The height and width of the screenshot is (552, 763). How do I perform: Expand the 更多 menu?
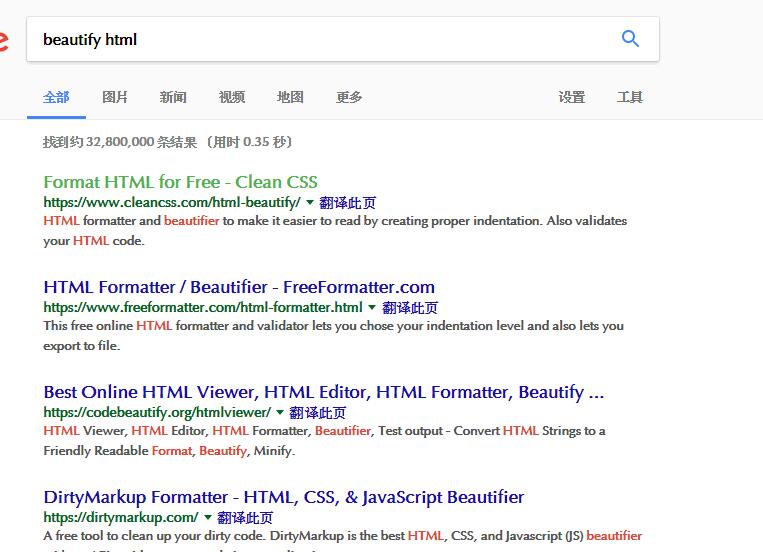click(x=349, y=97)
